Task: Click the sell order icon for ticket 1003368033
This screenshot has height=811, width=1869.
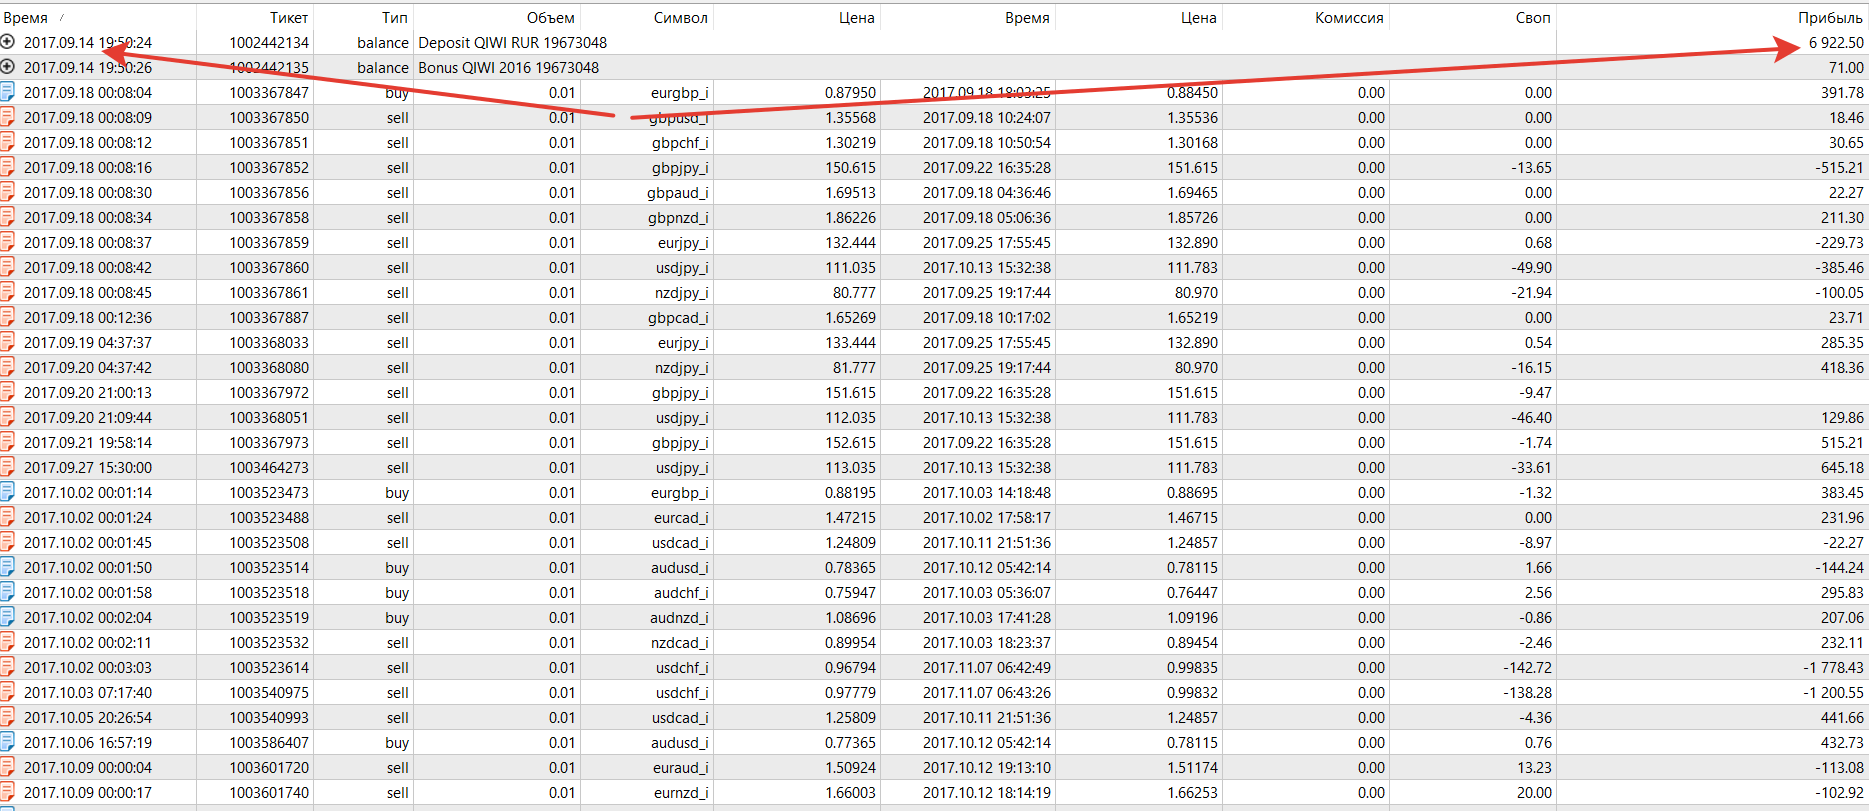Action: [7, 342]
